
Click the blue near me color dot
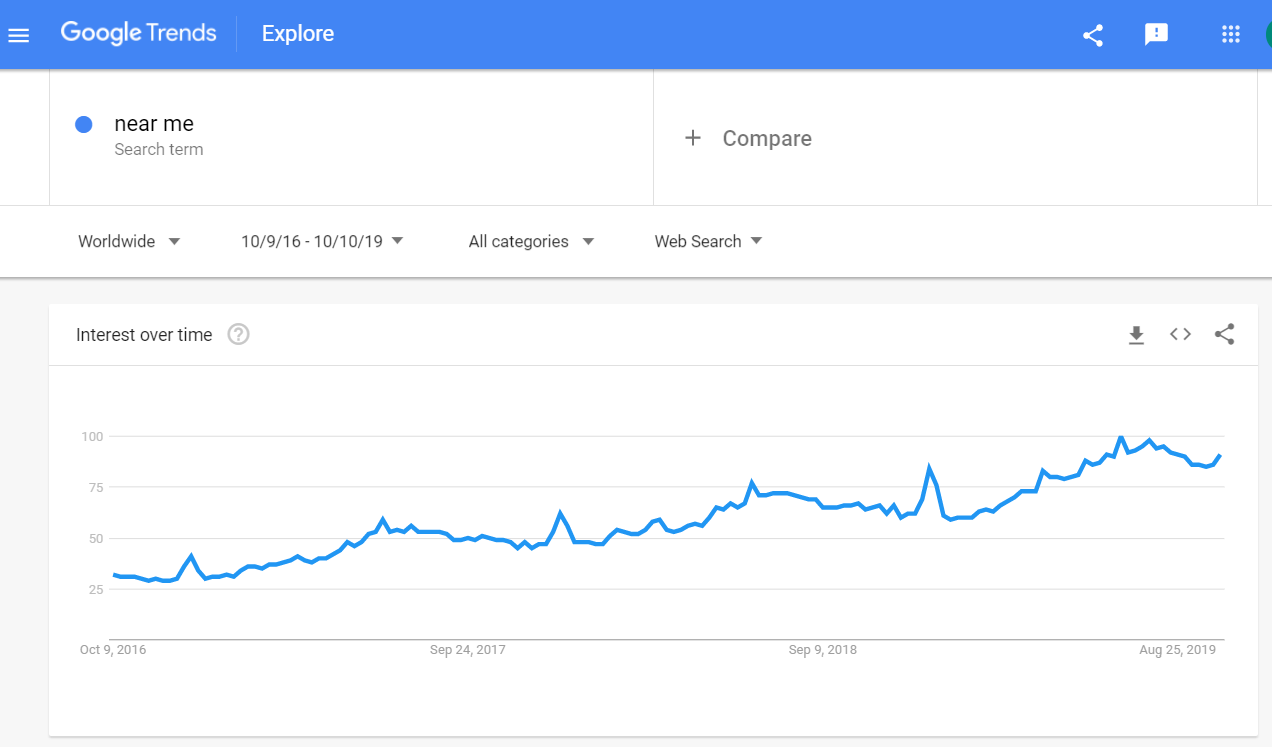(84, 124)
